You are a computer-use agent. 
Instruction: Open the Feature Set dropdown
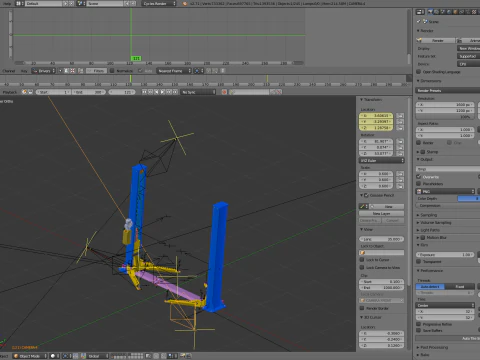pos(469,56)
